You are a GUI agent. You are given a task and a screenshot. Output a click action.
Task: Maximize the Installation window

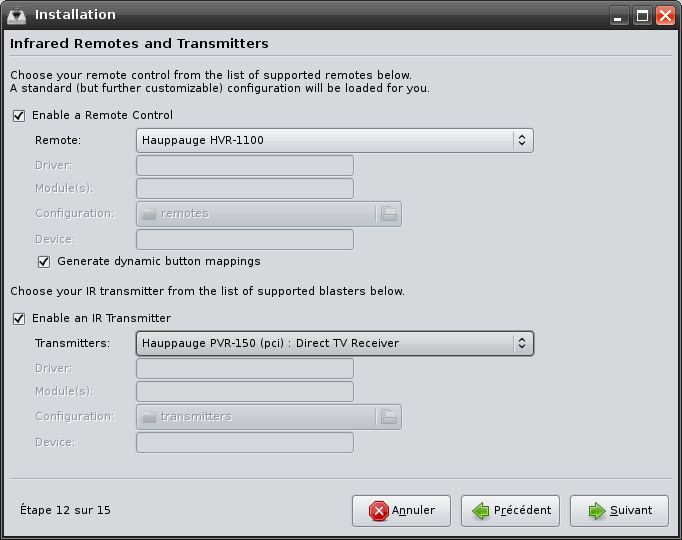click(x=642, y=16)
